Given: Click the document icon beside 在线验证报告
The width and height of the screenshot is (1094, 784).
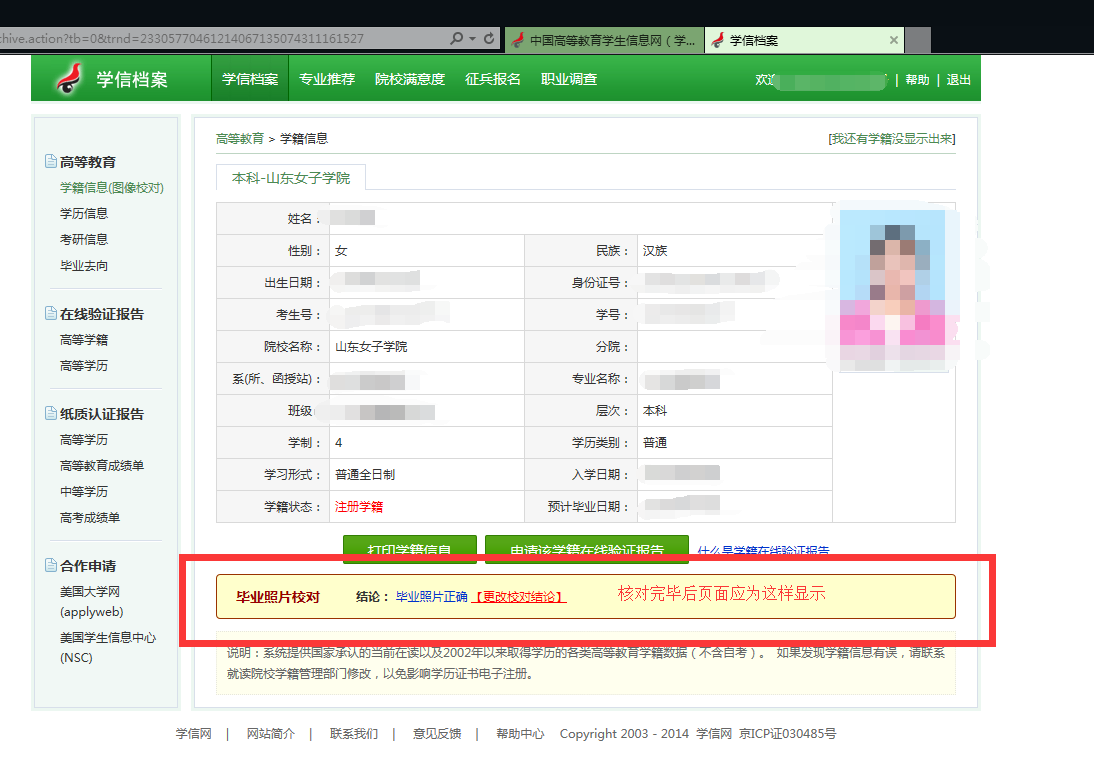Looking at the screenshot, I should [51, 313].
